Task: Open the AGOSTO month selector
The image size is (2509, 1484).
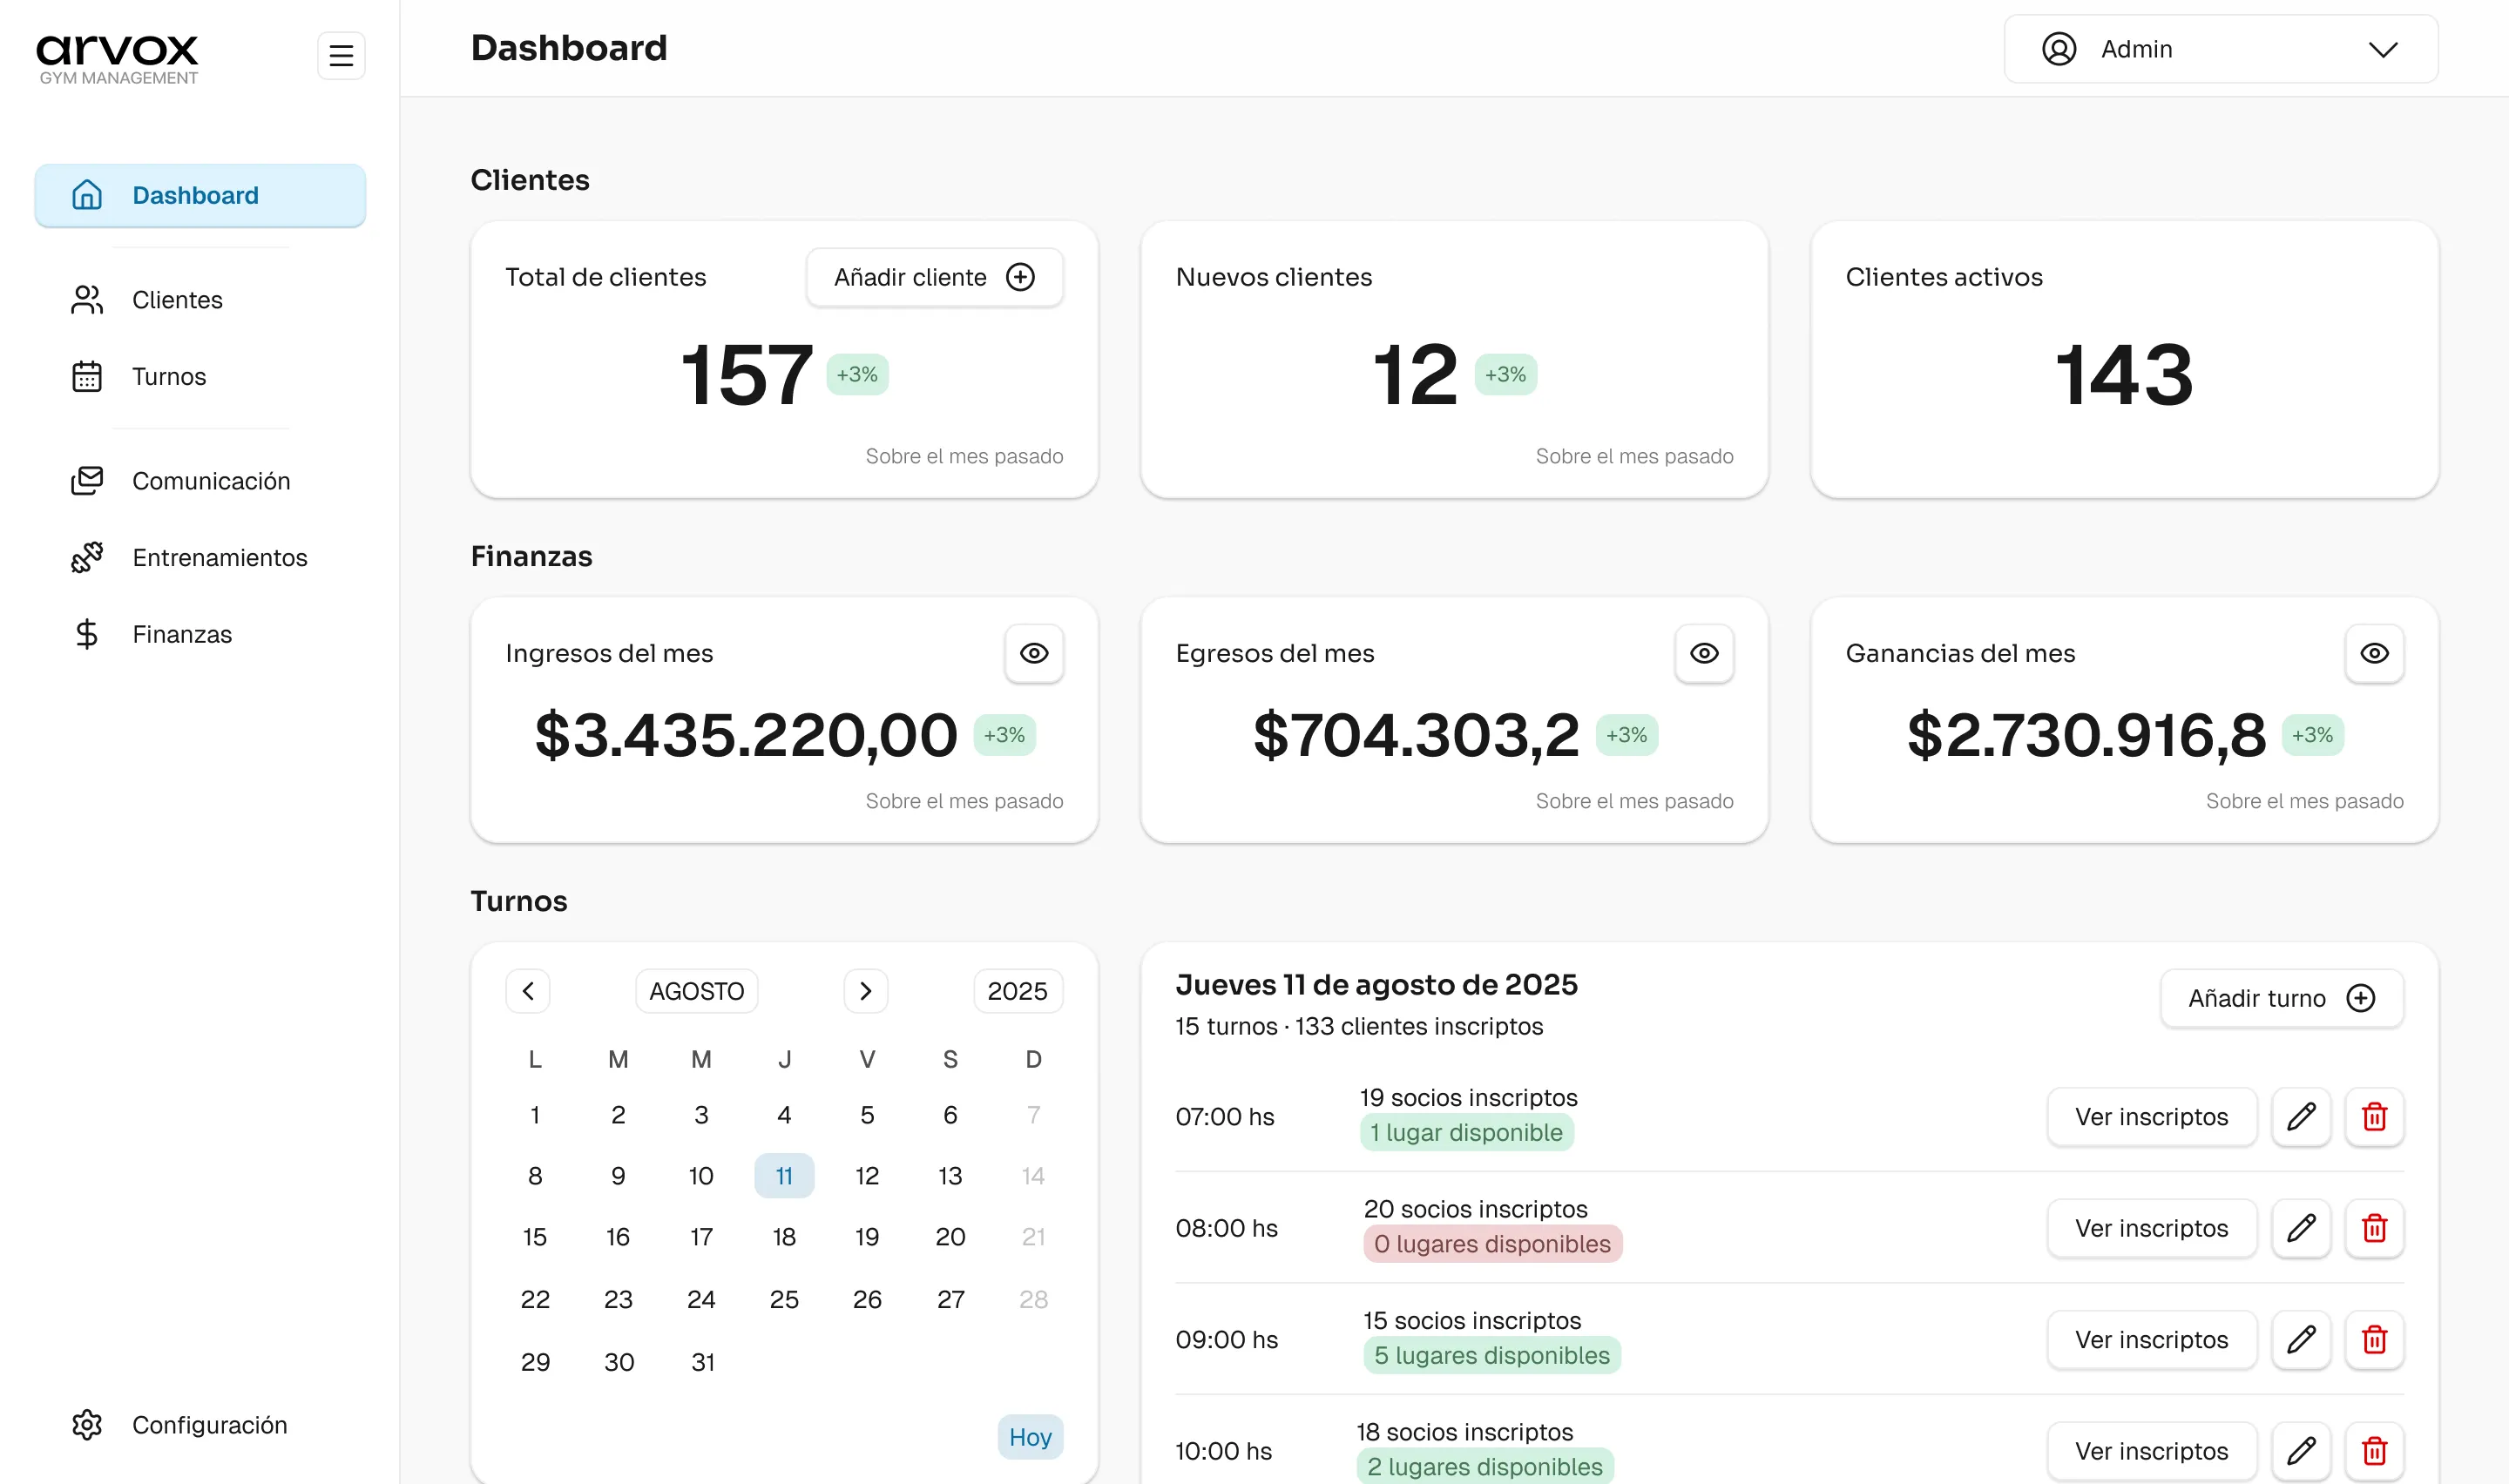Action: click(697, 991)
